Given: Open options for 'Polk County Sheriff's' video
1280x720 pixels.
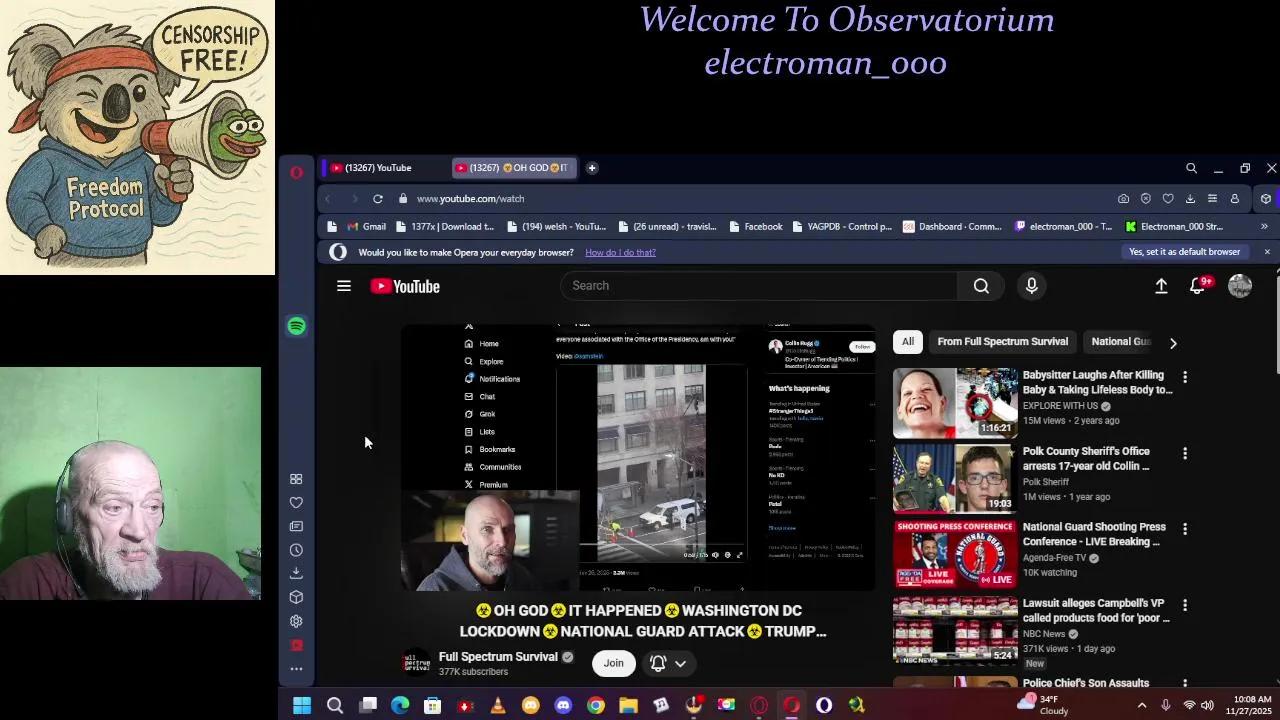Looking at the screenshot, I should pos(1185,453).
